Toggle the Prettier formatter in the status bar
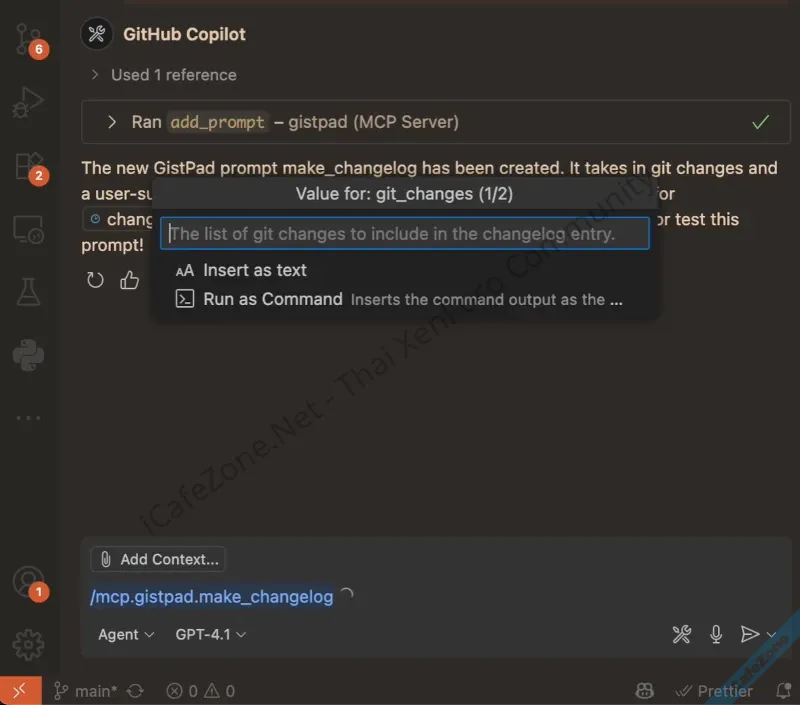 point(714,691)
